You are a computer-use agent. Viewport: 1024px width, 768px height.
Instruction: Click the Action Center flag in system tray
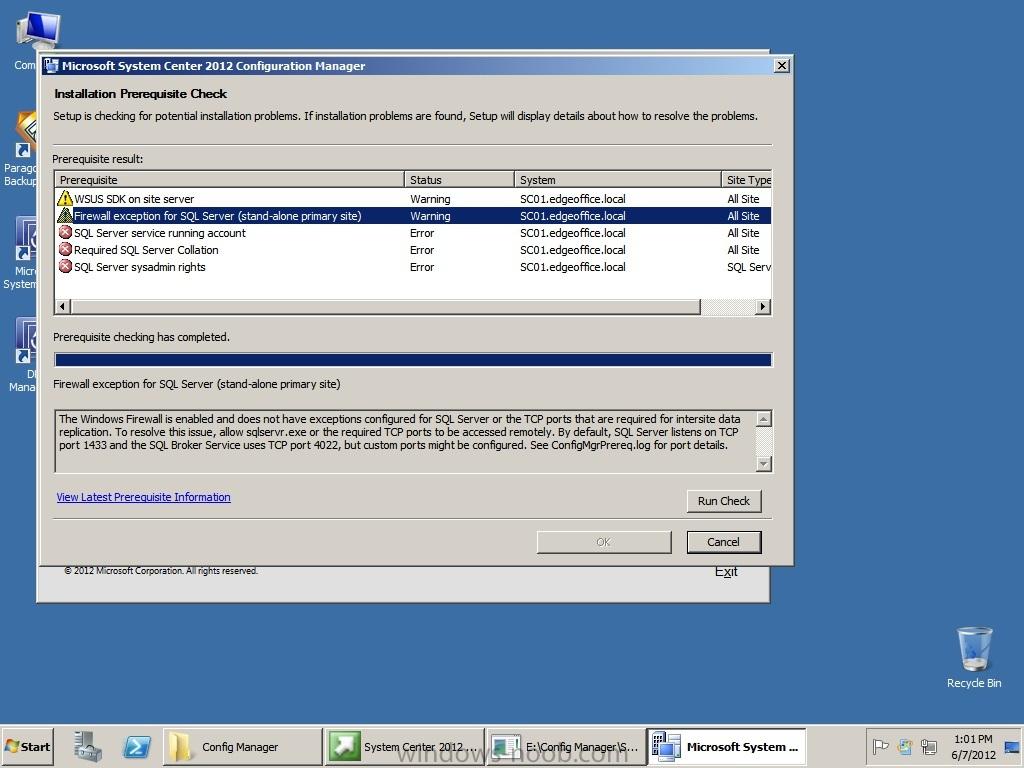coord(880,746)
